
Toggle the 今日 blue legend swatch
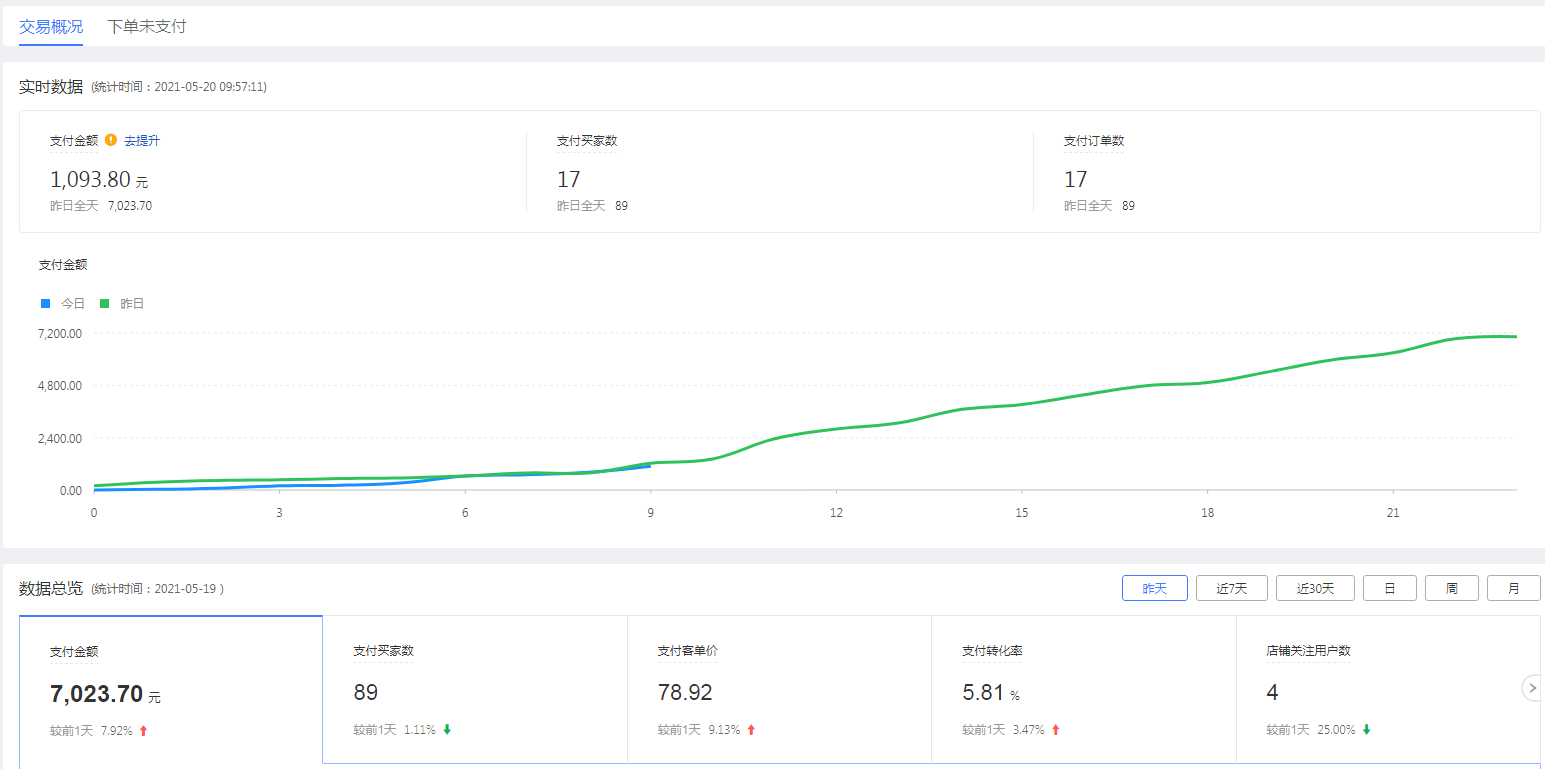45,303
